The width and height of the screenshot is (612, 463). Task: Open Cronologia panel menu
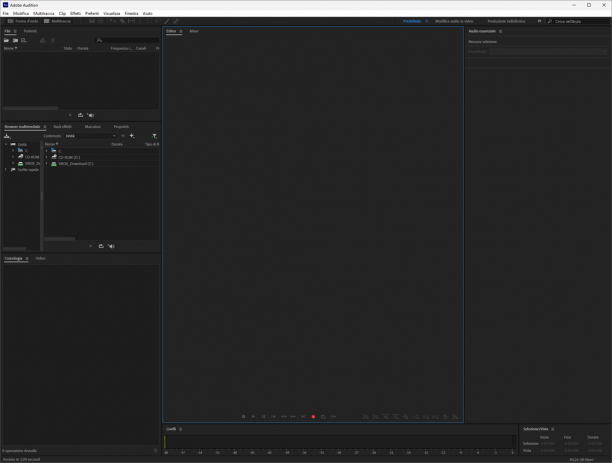click(x=27, y=258)
